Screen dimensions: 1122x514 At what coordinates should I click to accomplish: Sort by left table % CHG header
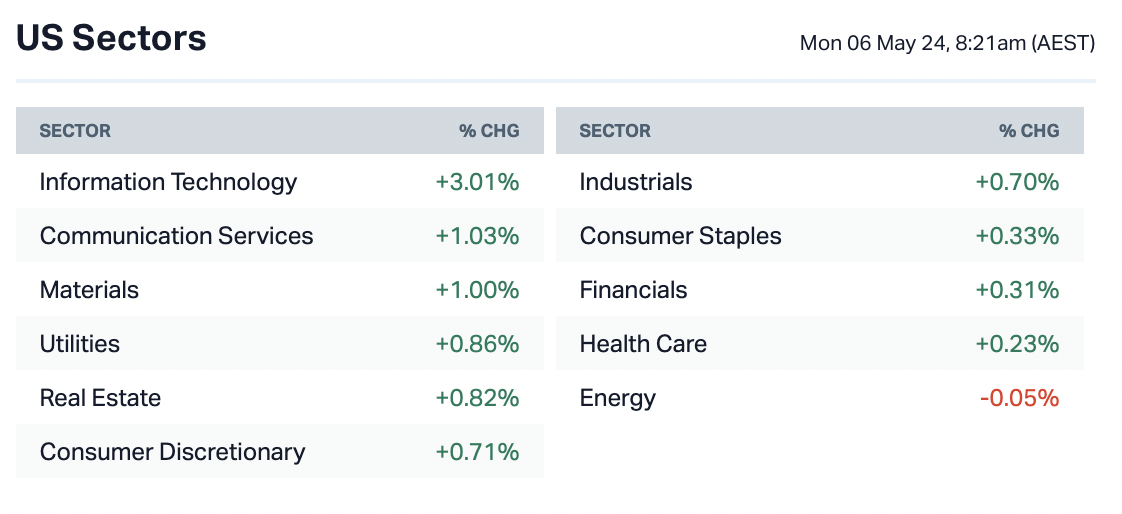[489, 131]
